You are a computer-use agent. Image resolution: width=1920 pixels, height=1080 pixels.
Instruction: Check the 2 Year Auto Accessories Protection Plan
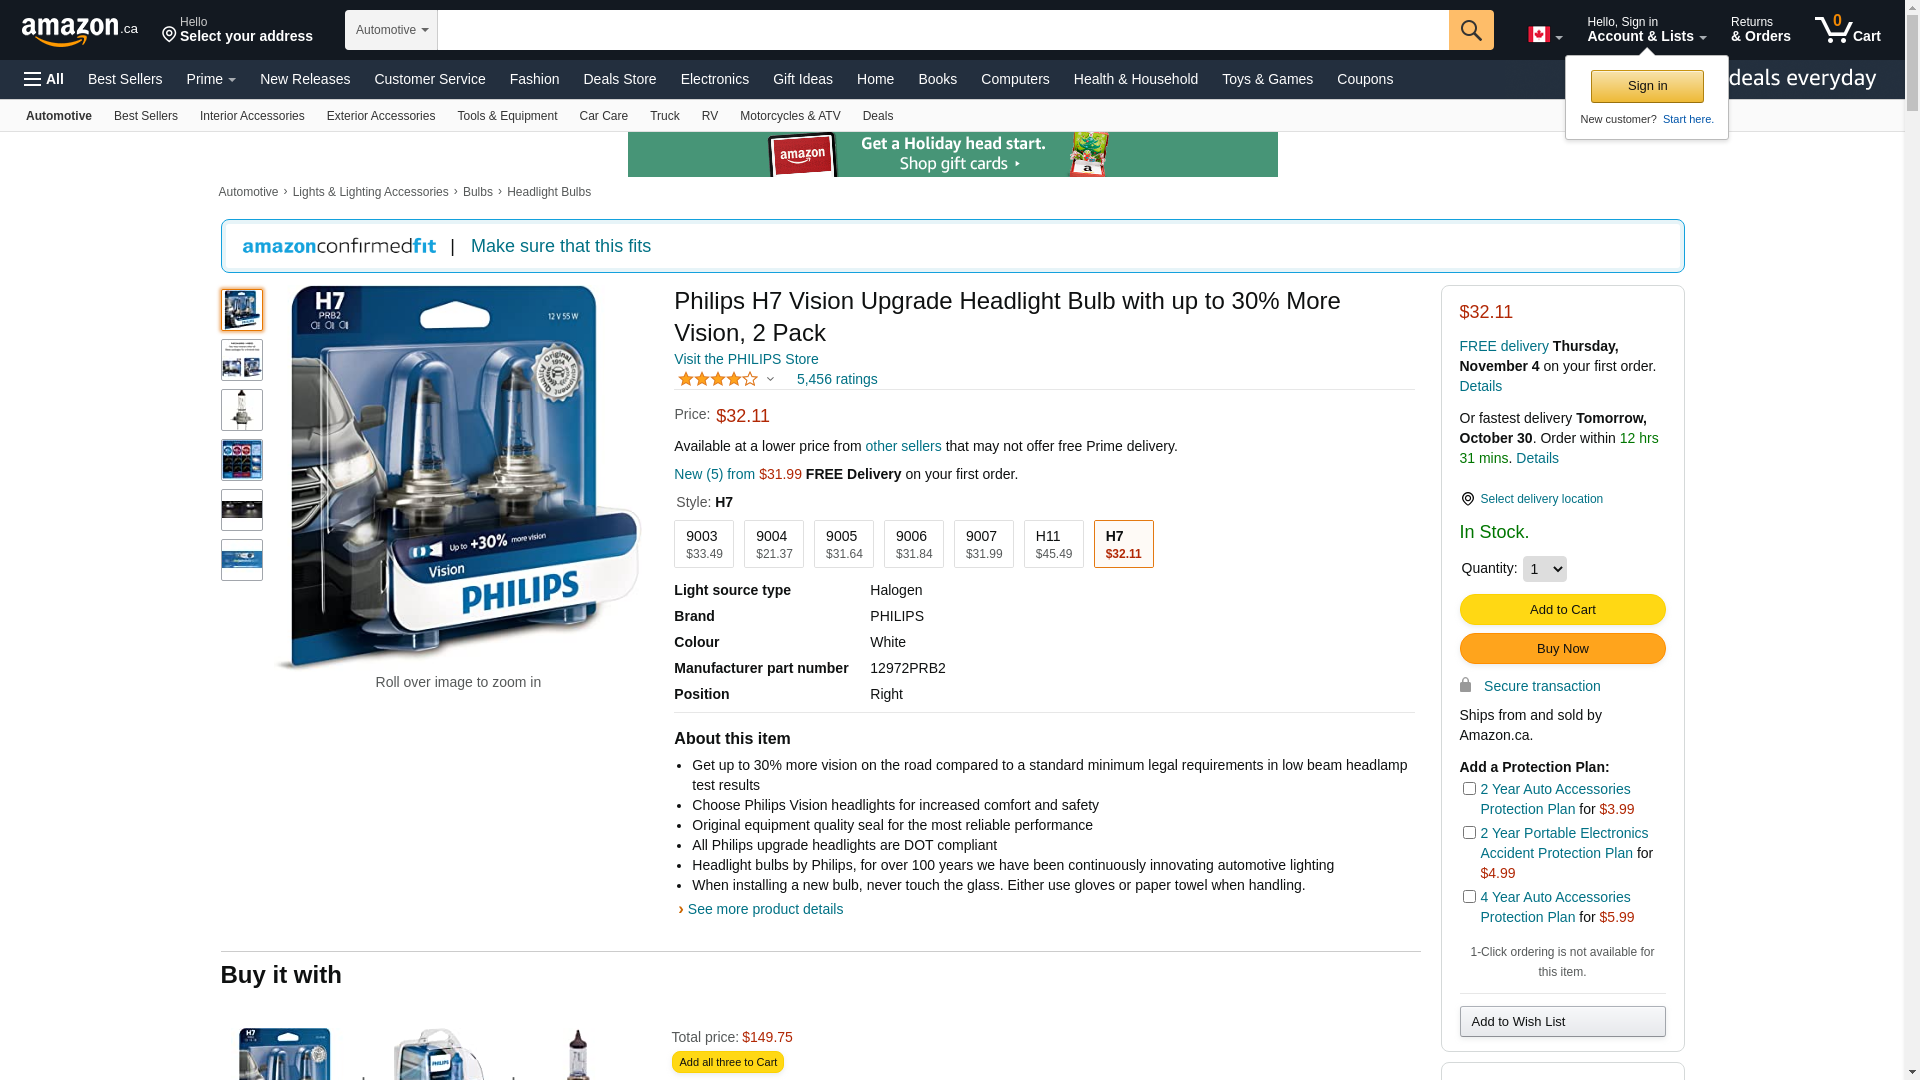click(x=1469, y=789)
